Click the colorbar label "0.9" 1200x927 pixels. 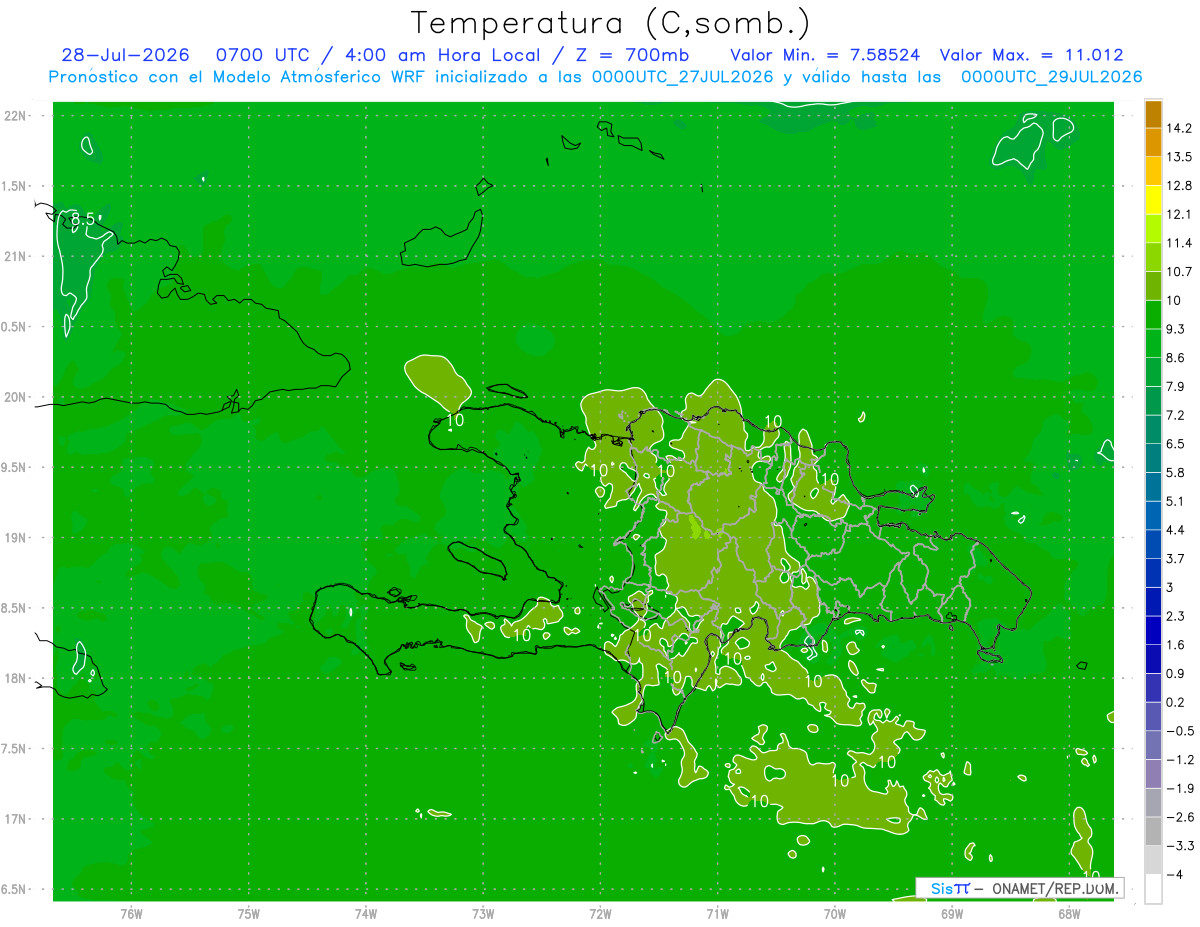[x=1175, y=674]
